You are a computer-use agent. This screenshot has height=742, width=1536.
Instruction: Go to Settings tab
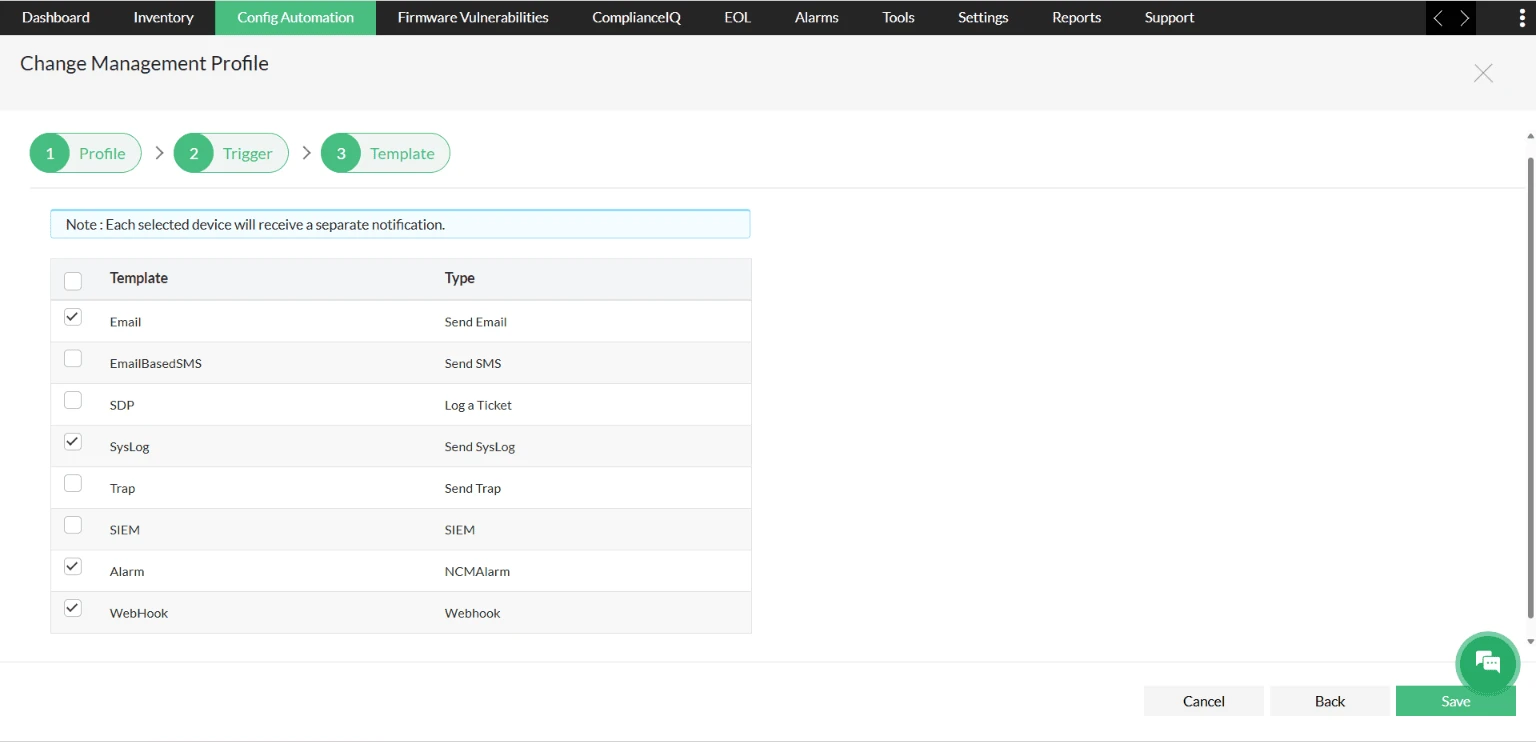pyautogui.click(x=983, y=18)
